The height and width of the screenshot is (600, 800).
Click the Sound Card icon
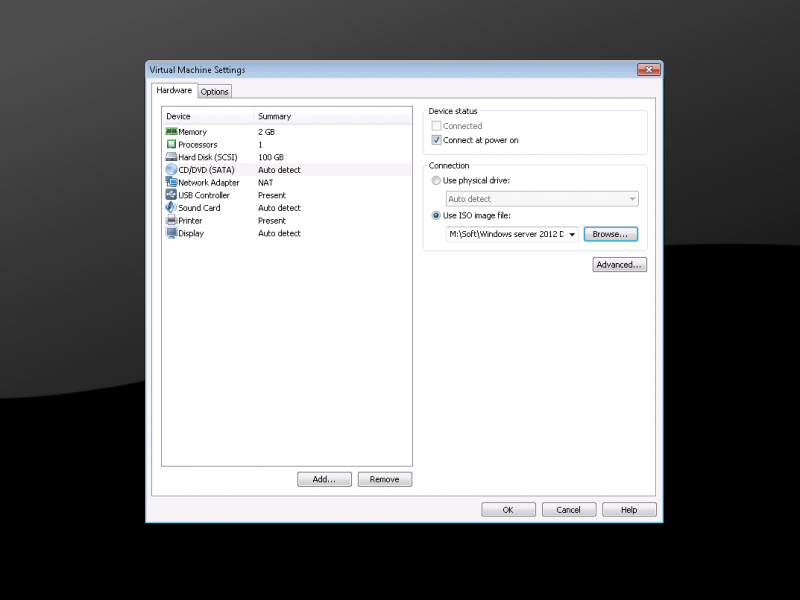[171, 208]
